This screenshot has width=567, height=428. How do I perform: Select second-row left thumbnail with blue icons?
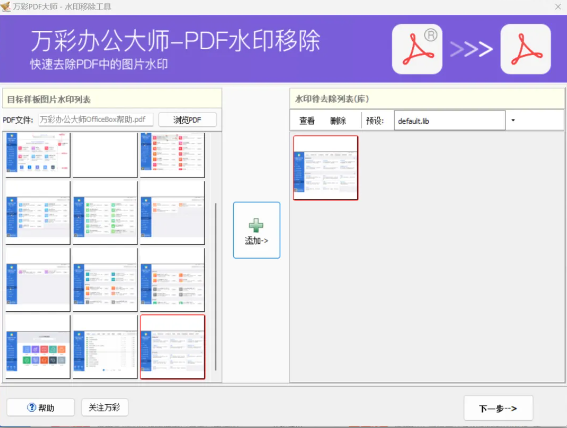click(38, 213)
